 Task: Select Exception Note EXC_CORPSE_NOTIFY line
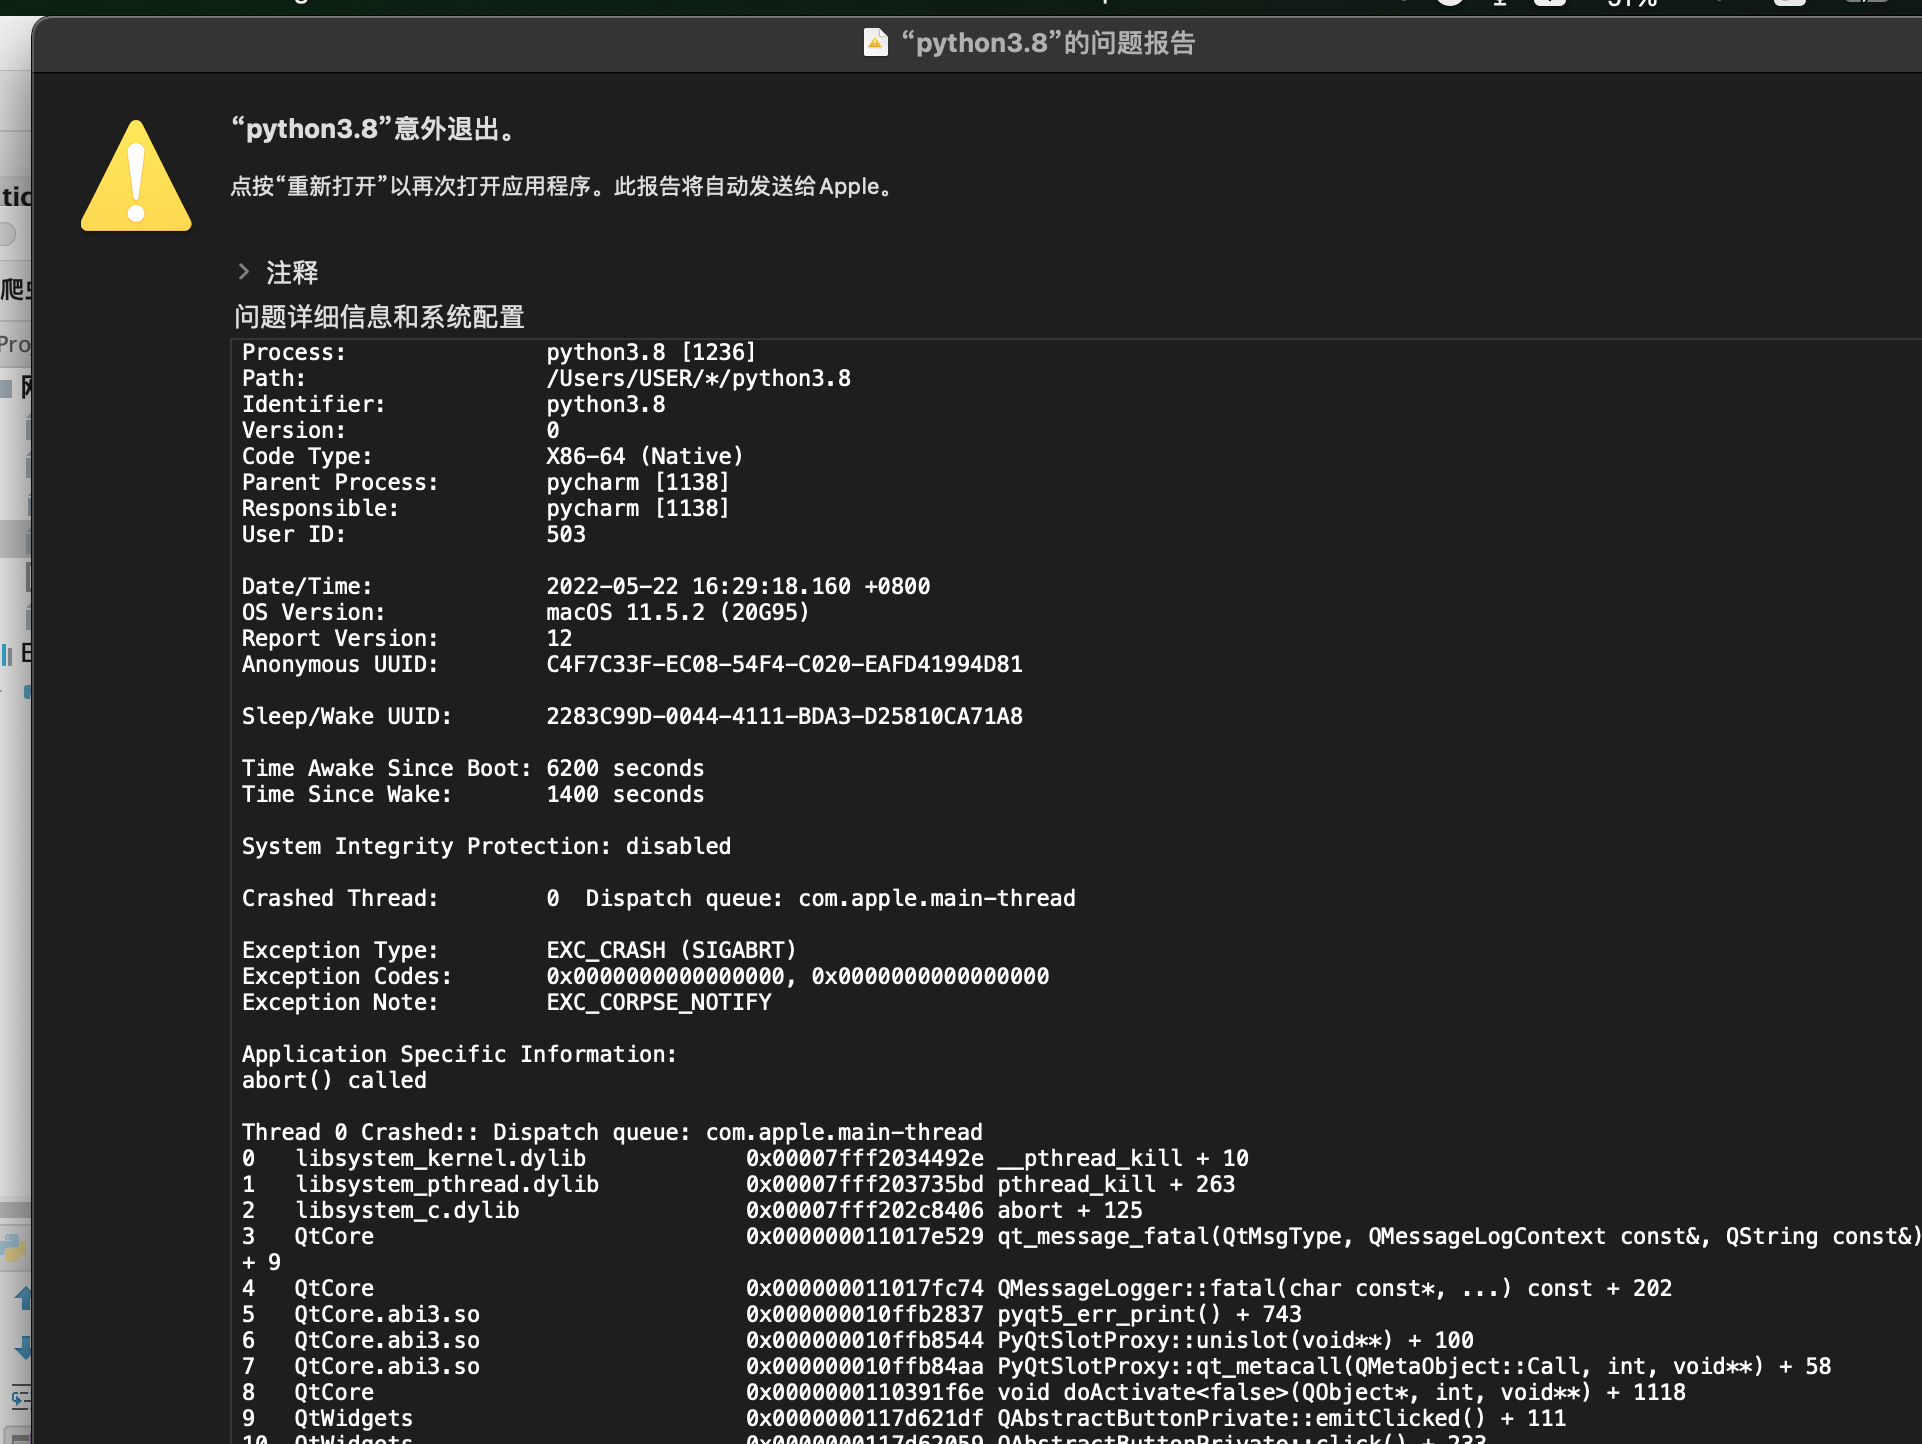tap(506, 1002)
